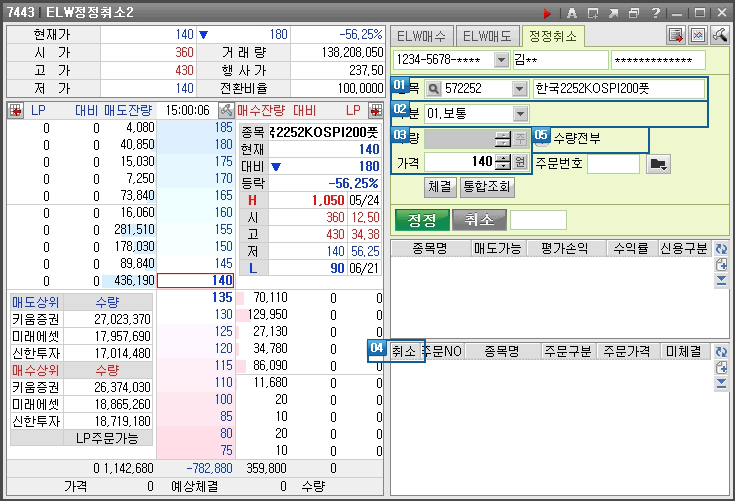Click the down arrow icon beside the unfilled orders list
The width and height of the screenshot is (735, 501).
[721, 384]
